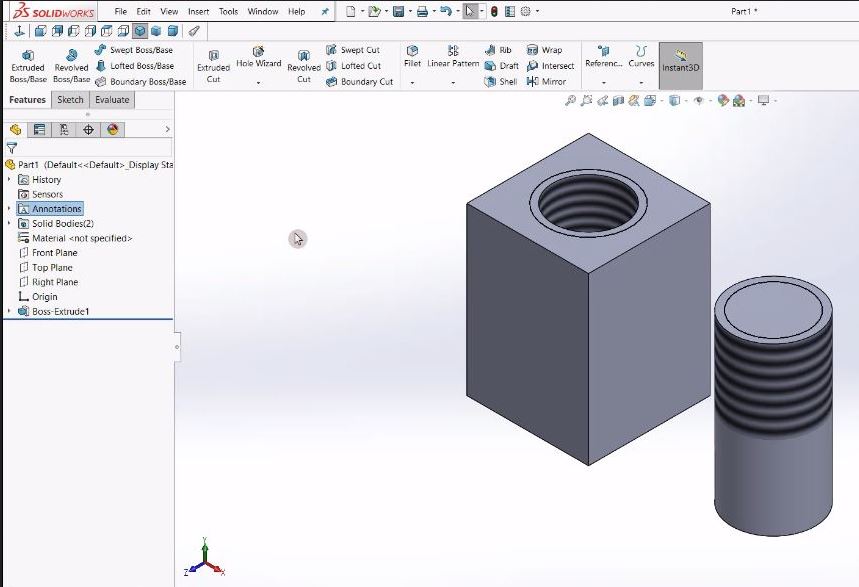
Task: Expand the Hole Wizard dropdown arrow
Action: [259, 83]
